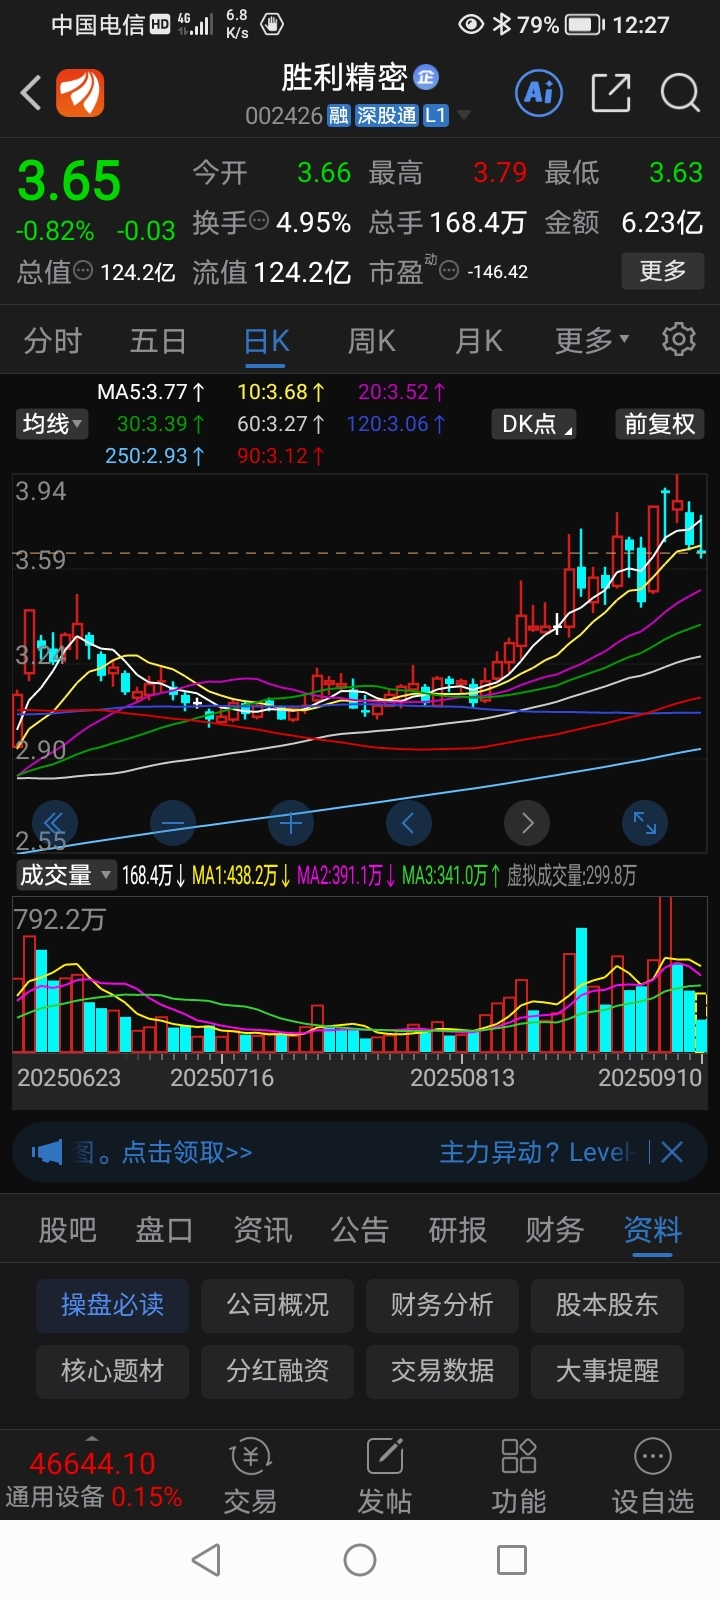Tap the 市盈 info smiley icon

click(x=450, y=270)
